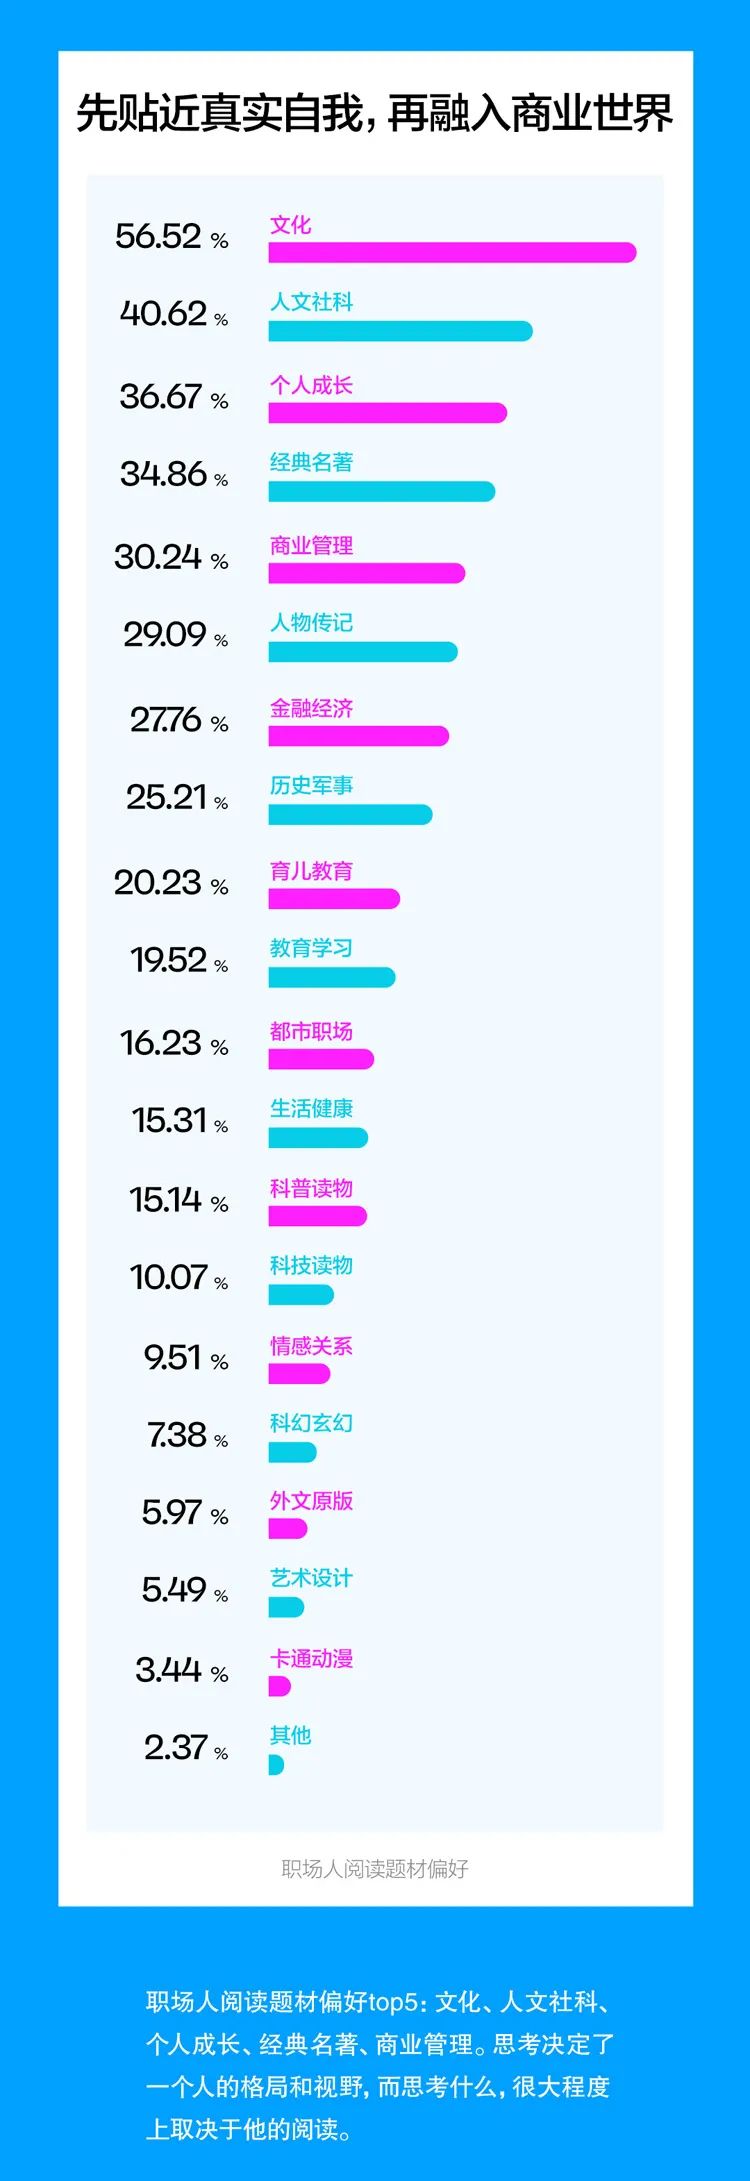Select the 个人成长 category label
Screen dimensions: 750x2181
[x=311, y=386]
